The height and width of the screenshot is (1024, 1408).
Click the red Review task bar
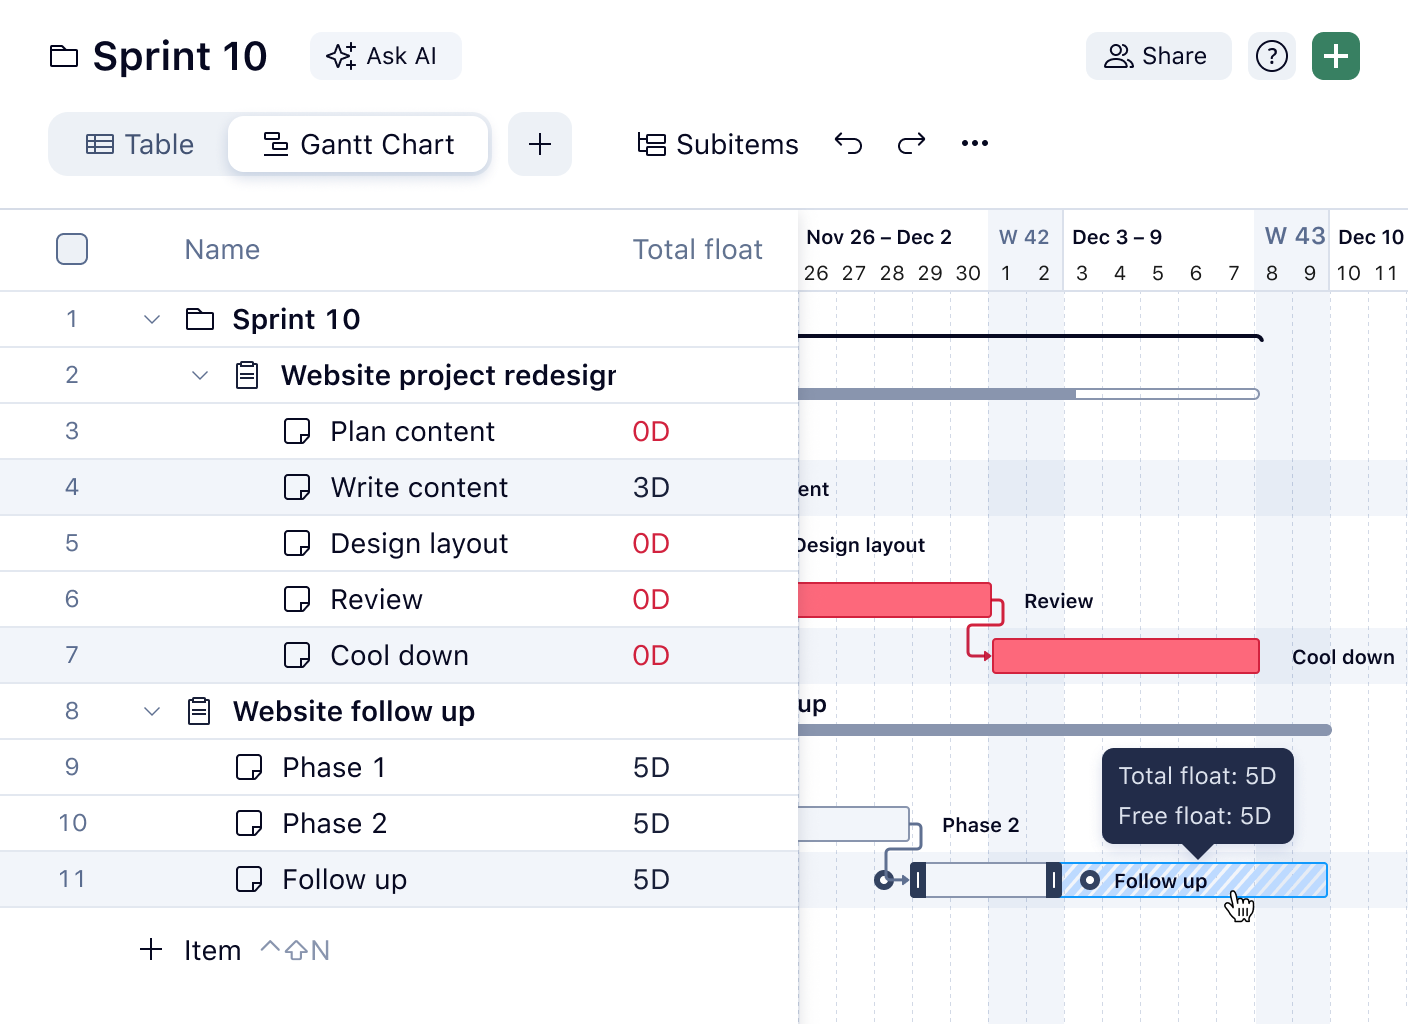895,600
